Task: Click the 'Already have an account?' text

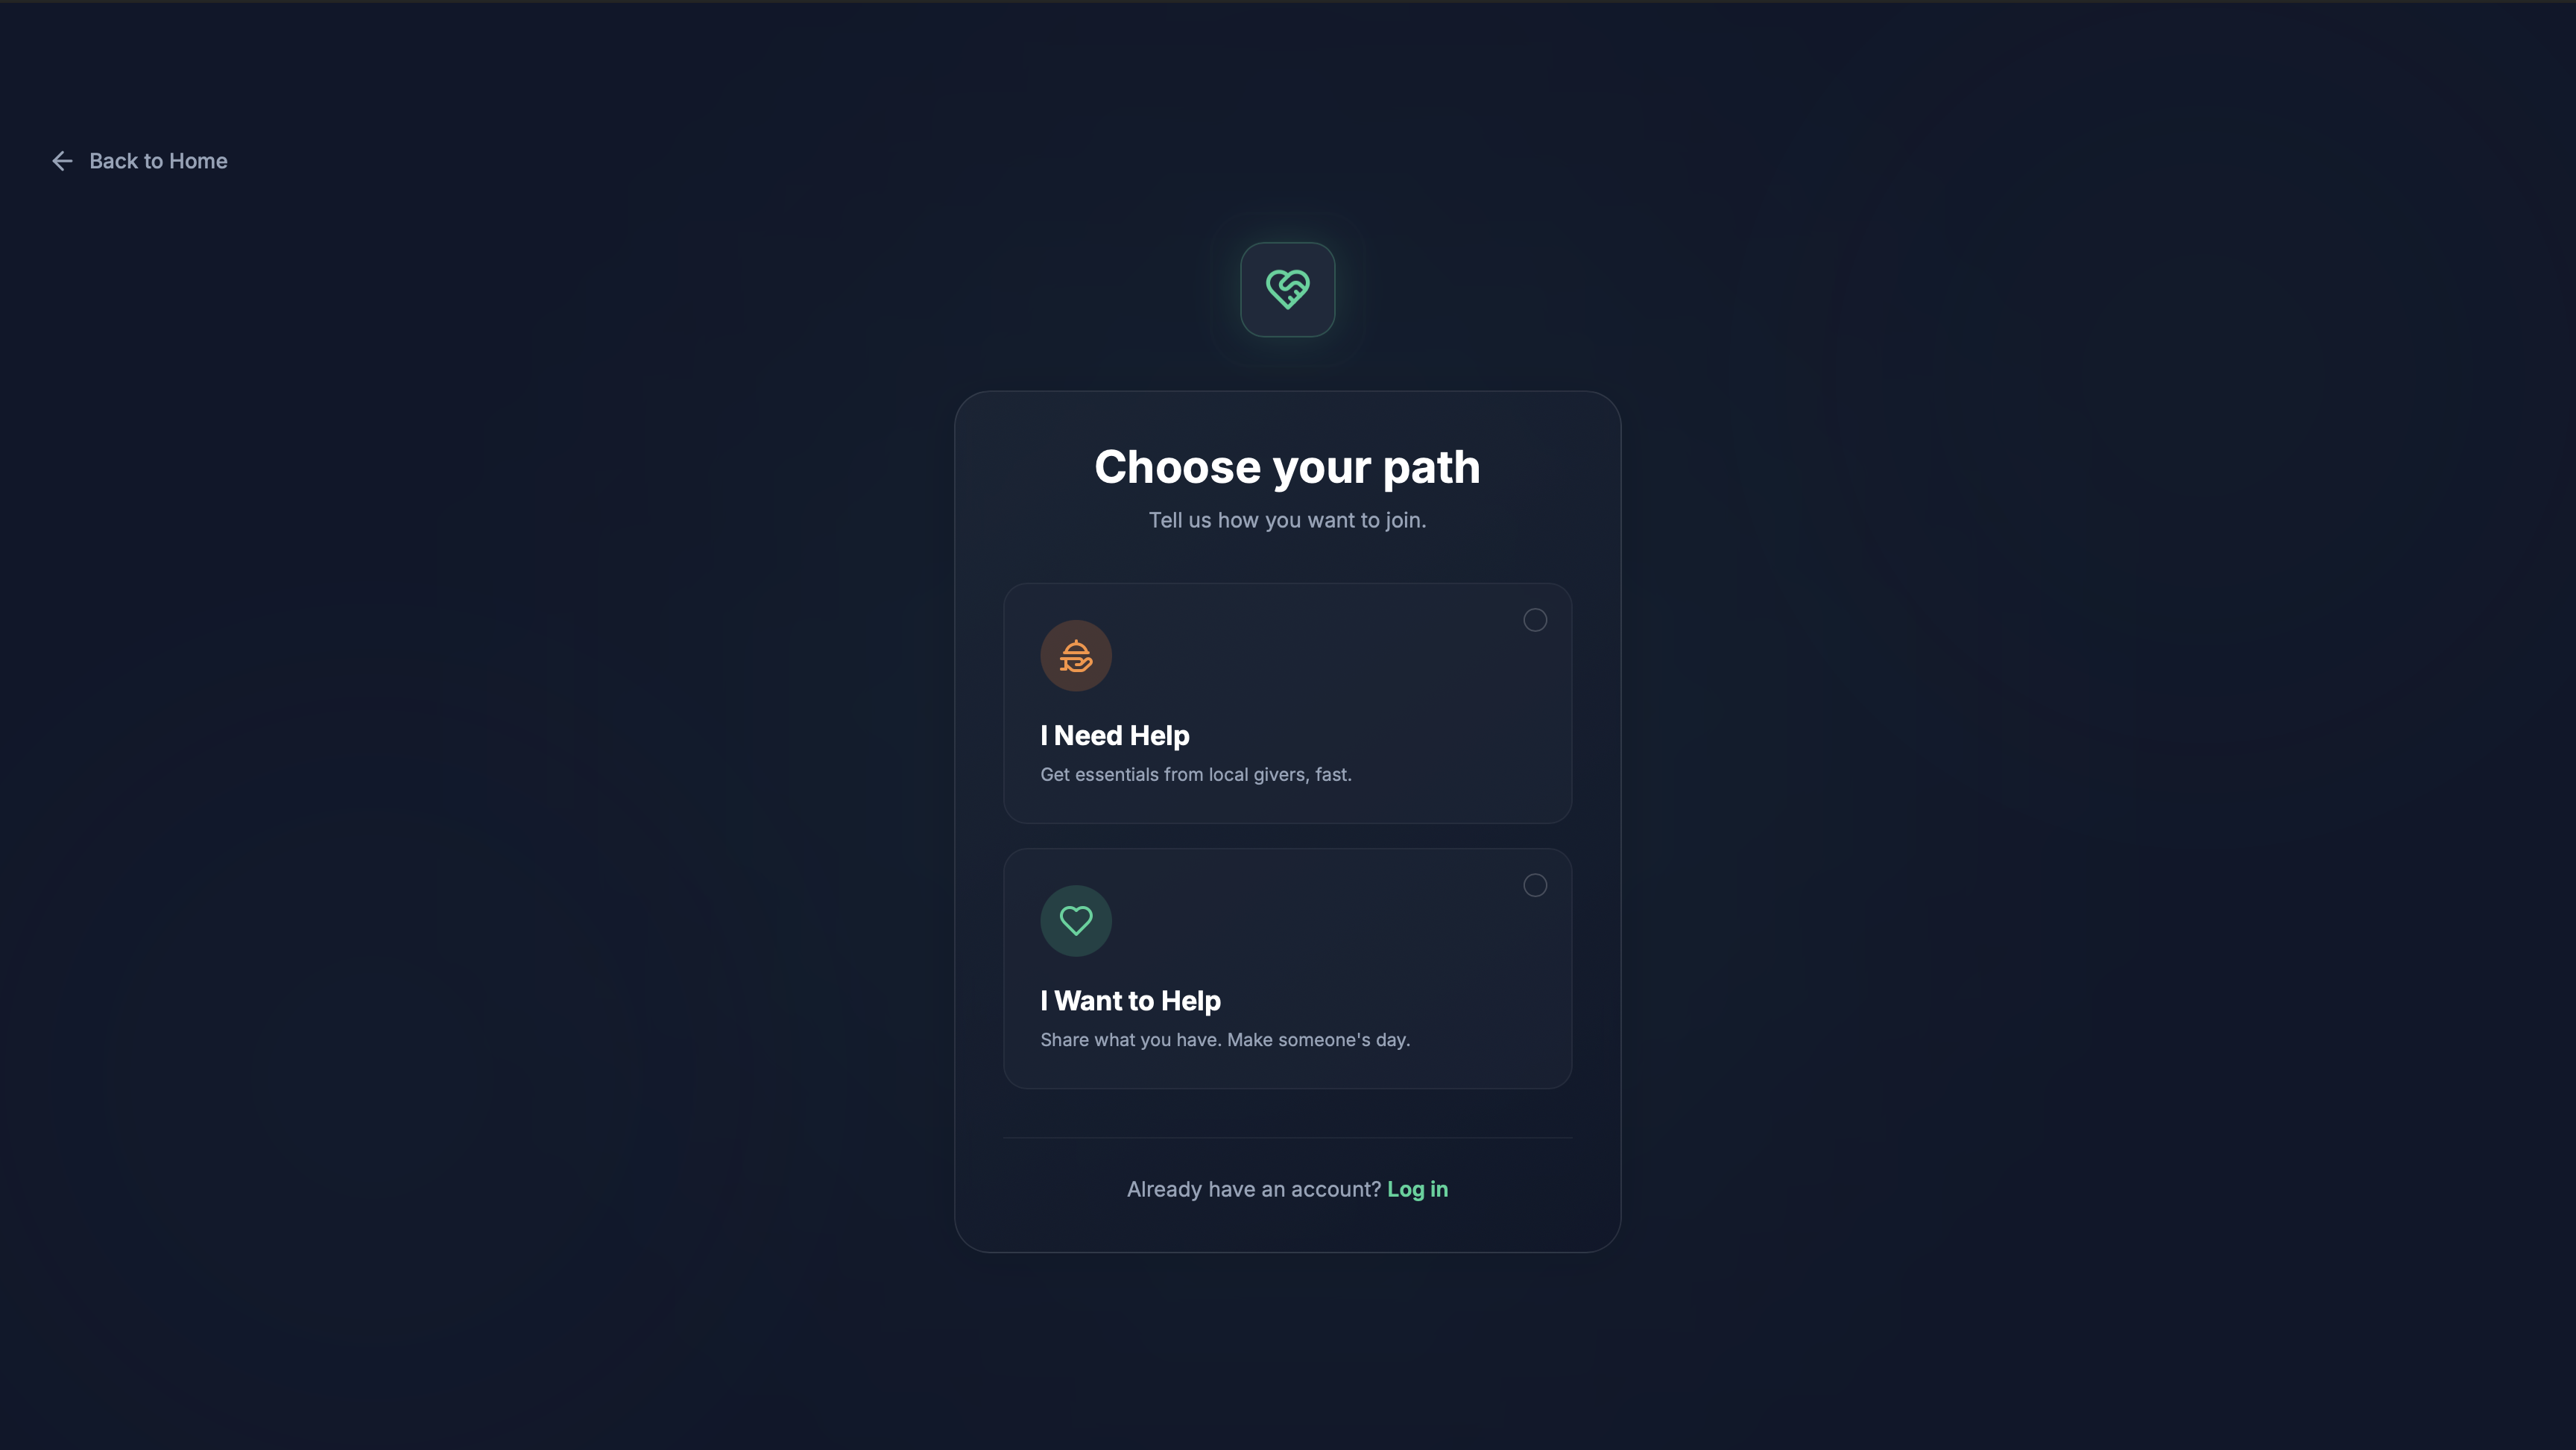Action: coord(1254,1189)
